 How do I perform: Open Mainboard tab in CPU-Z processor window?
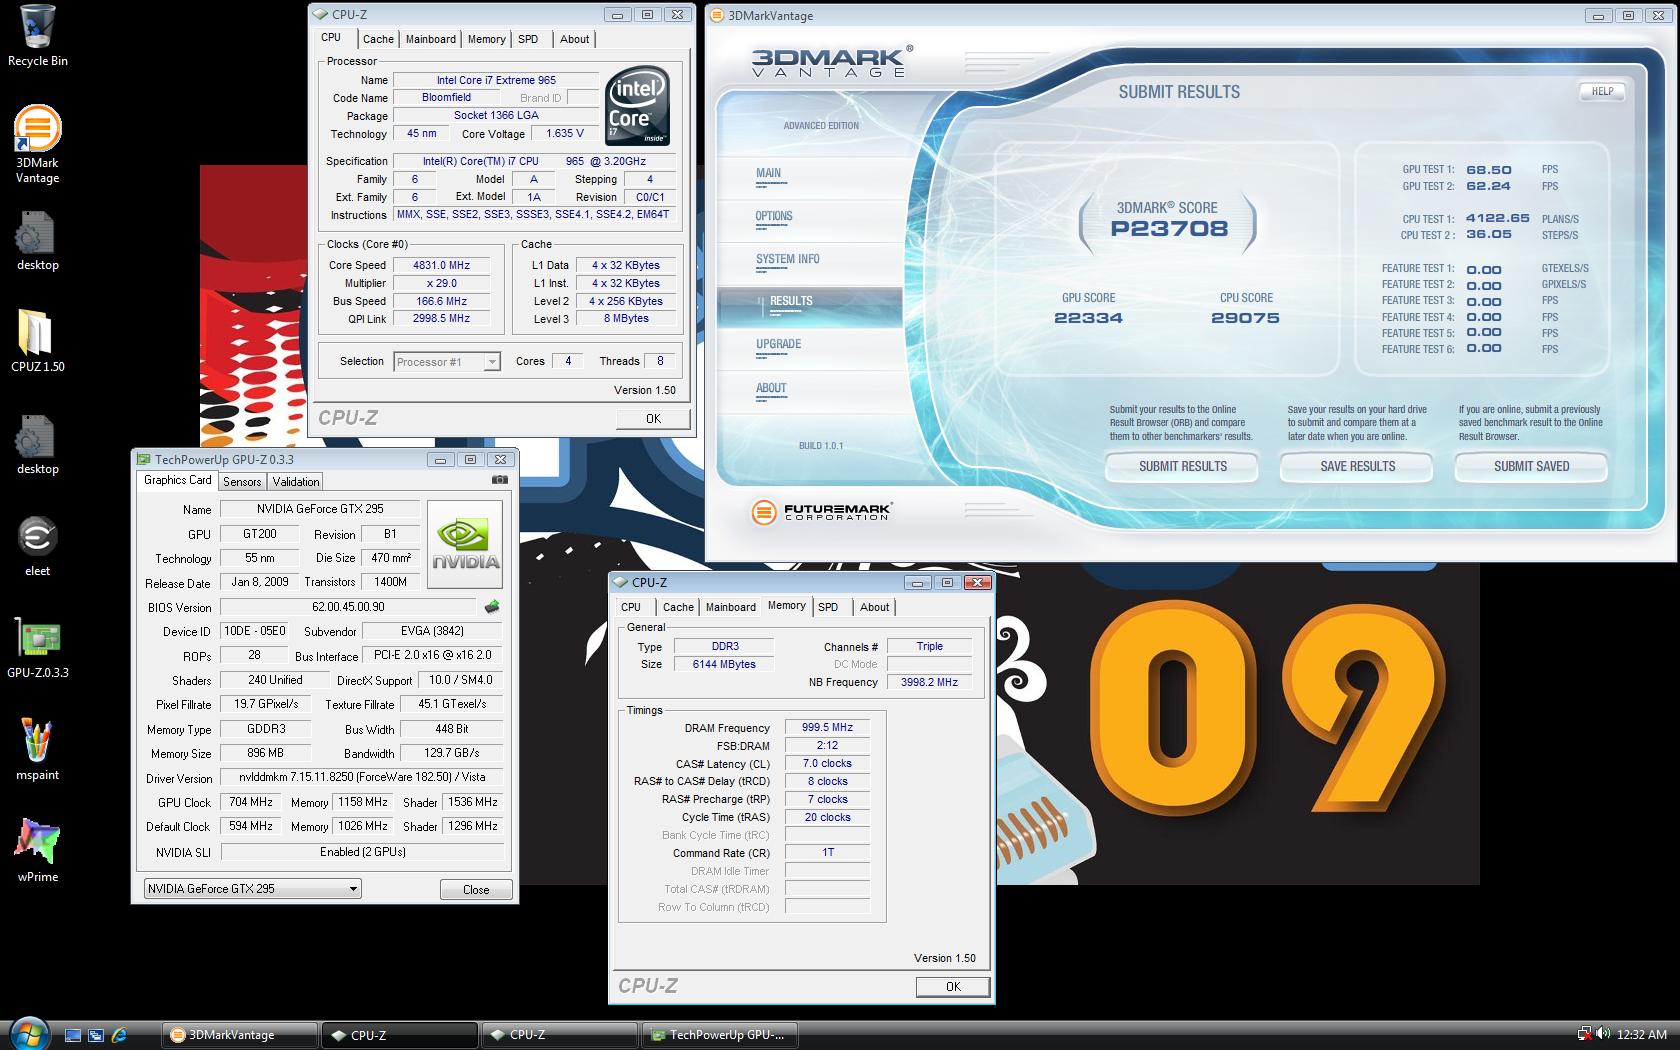[x=431, y=39]
